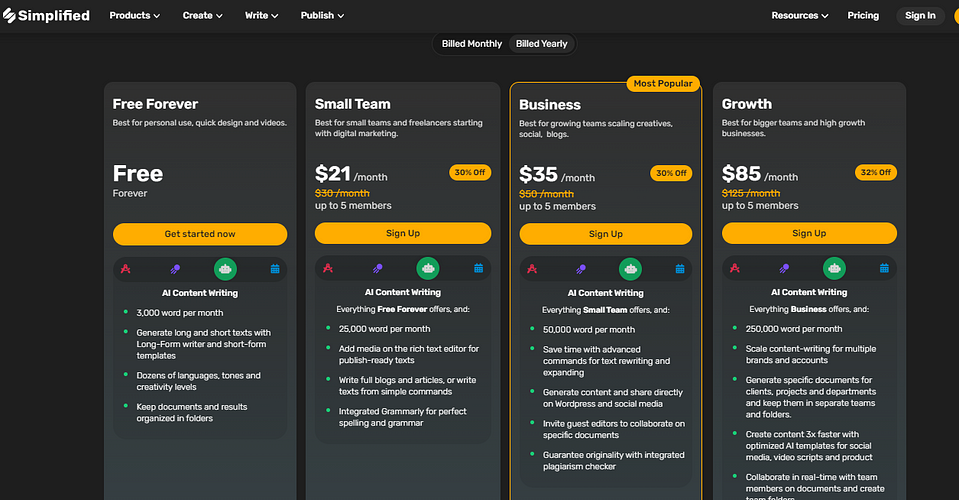Expand the Resources dropdown menu

tap(800, 16)
